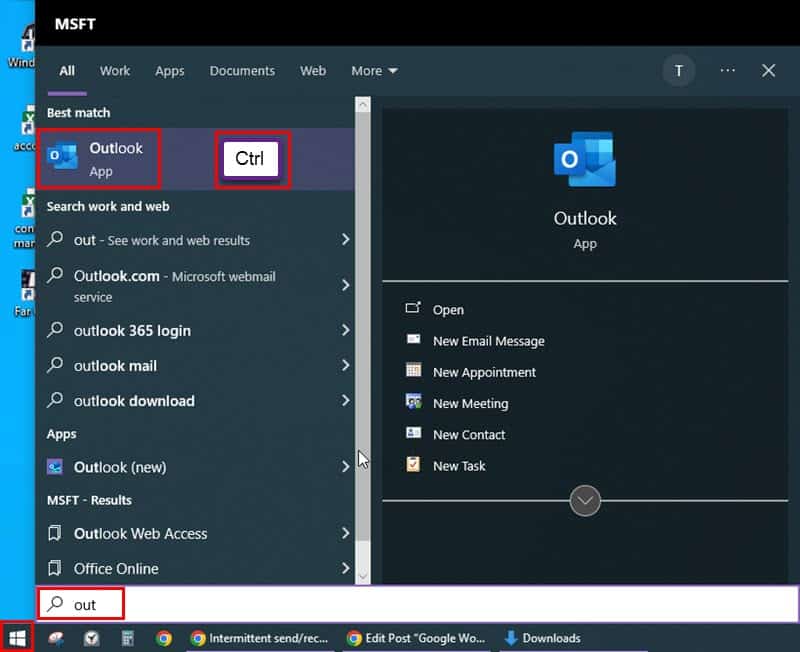This screenshot has width=800, height=652.
Task: Expand the outlook 365 login chevron
Action: pyautogui.click(x=345, y=330)
